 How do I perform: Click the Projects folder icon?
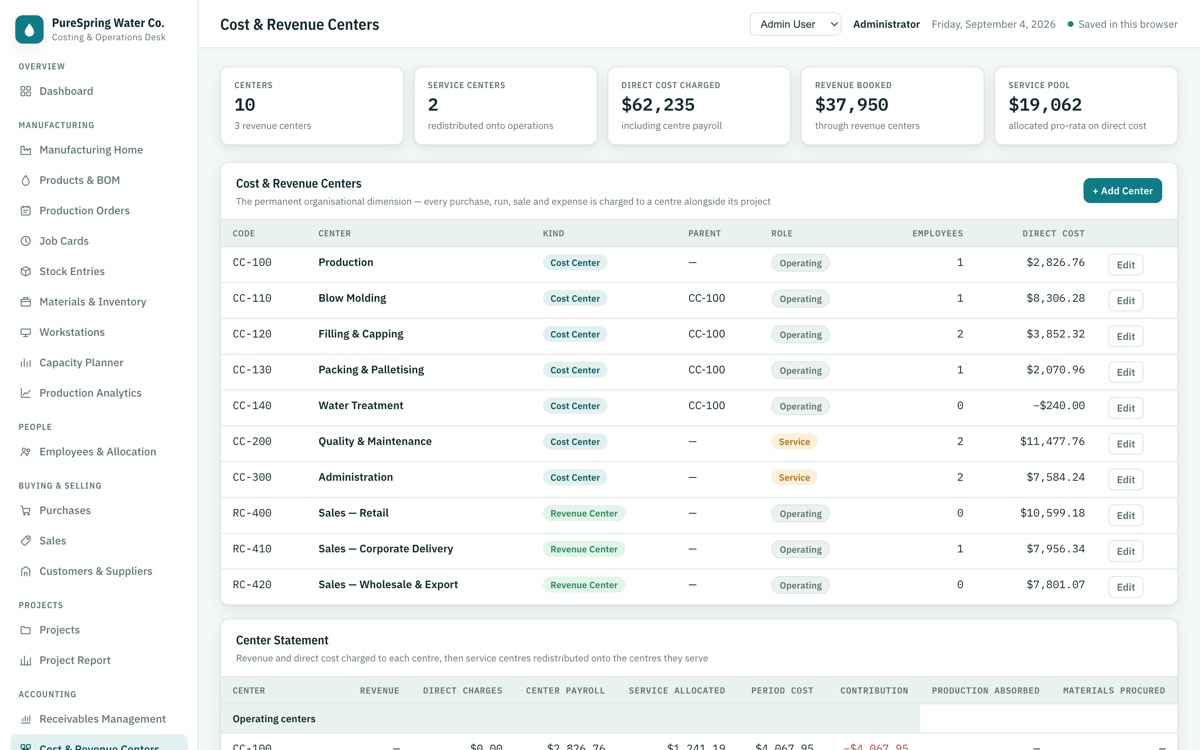(x=26, y=630)
